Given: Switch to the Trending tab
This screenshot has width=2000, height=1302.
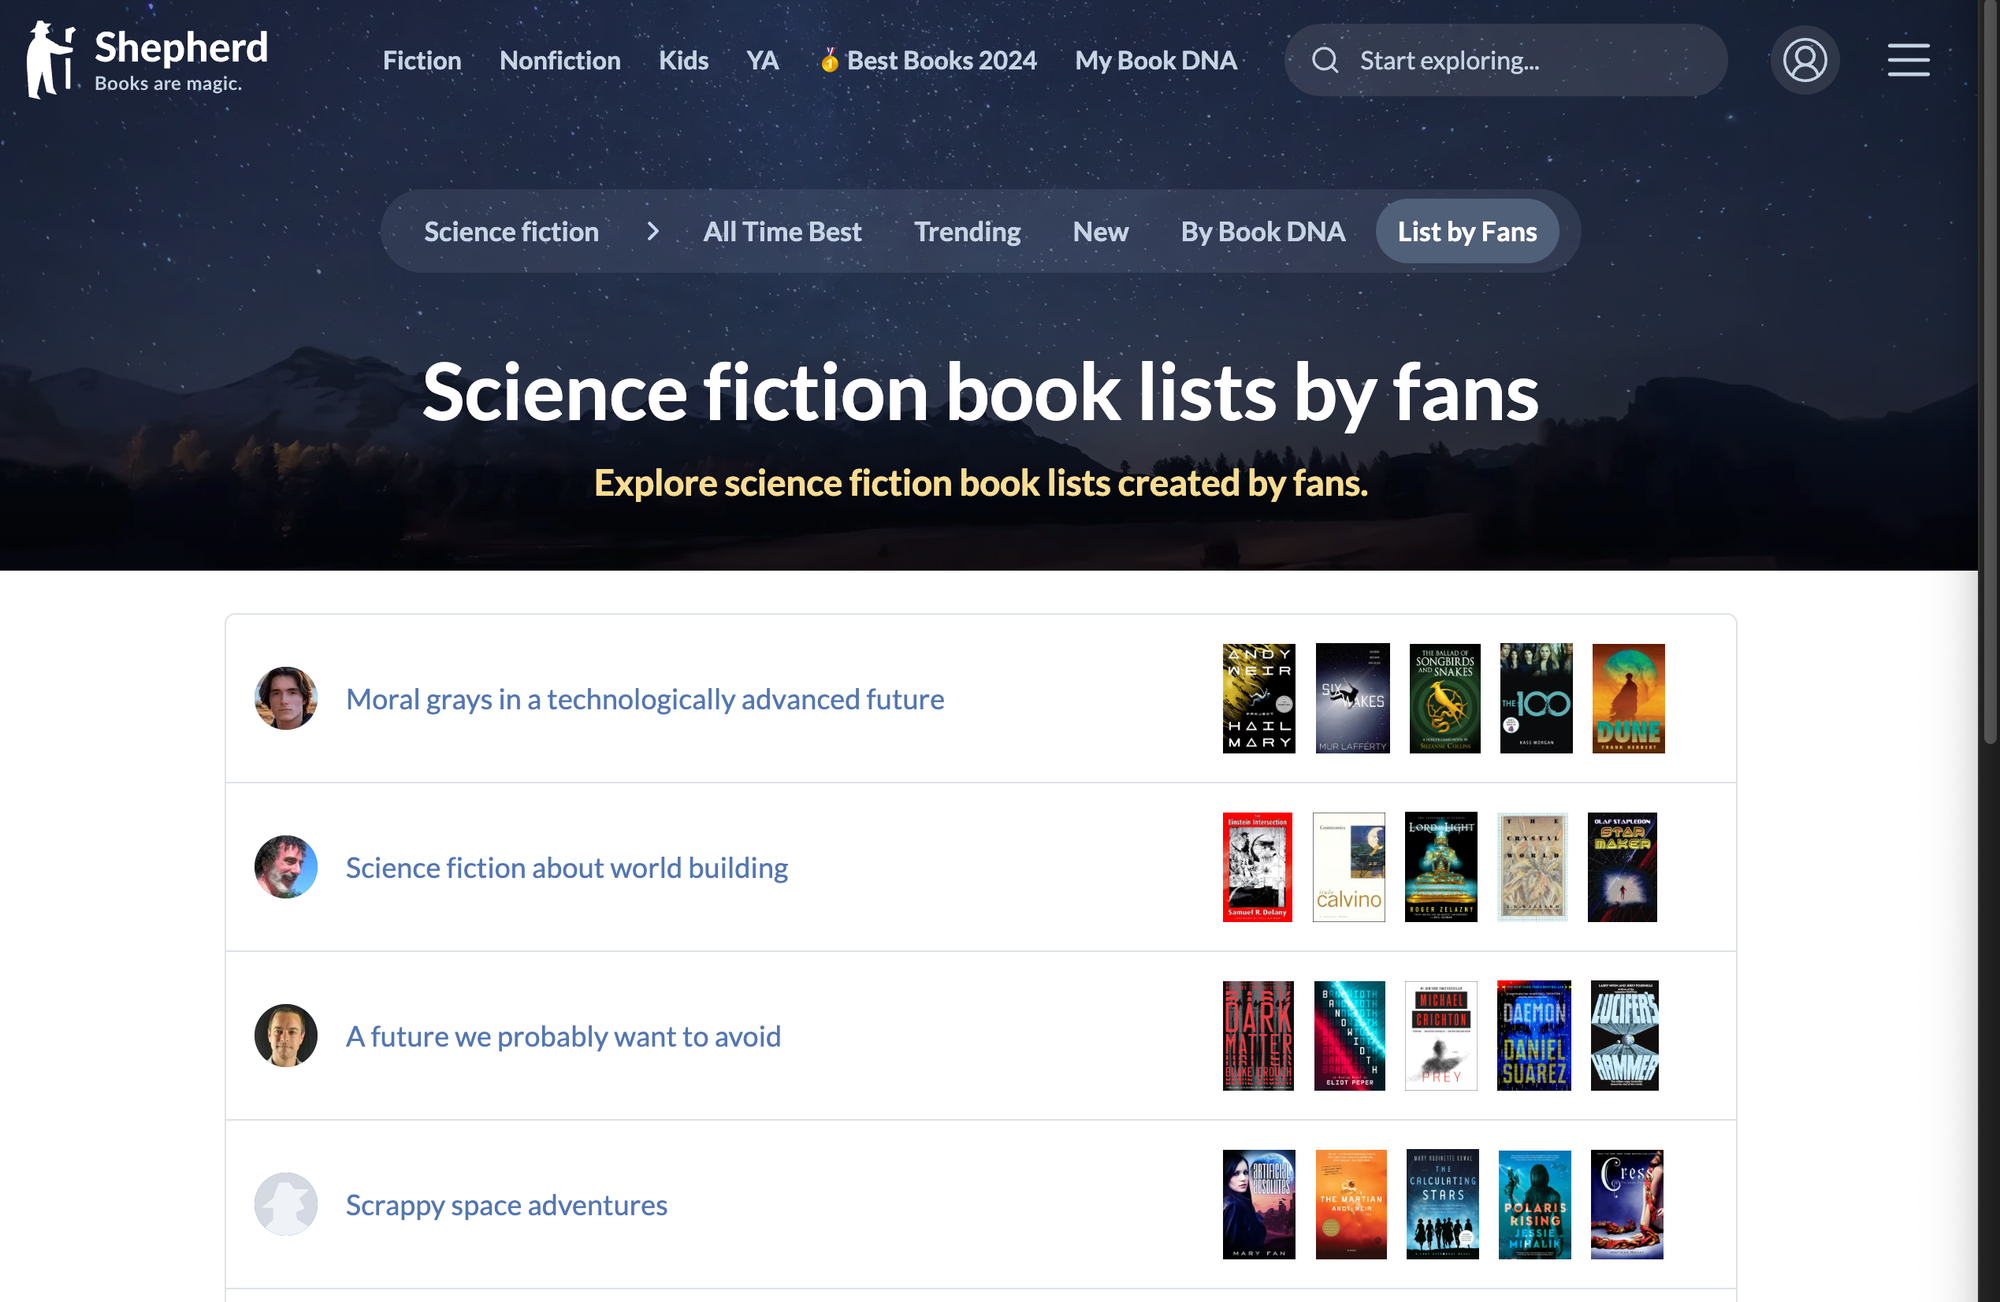Looking at the screenshot, I should (967, 232).
